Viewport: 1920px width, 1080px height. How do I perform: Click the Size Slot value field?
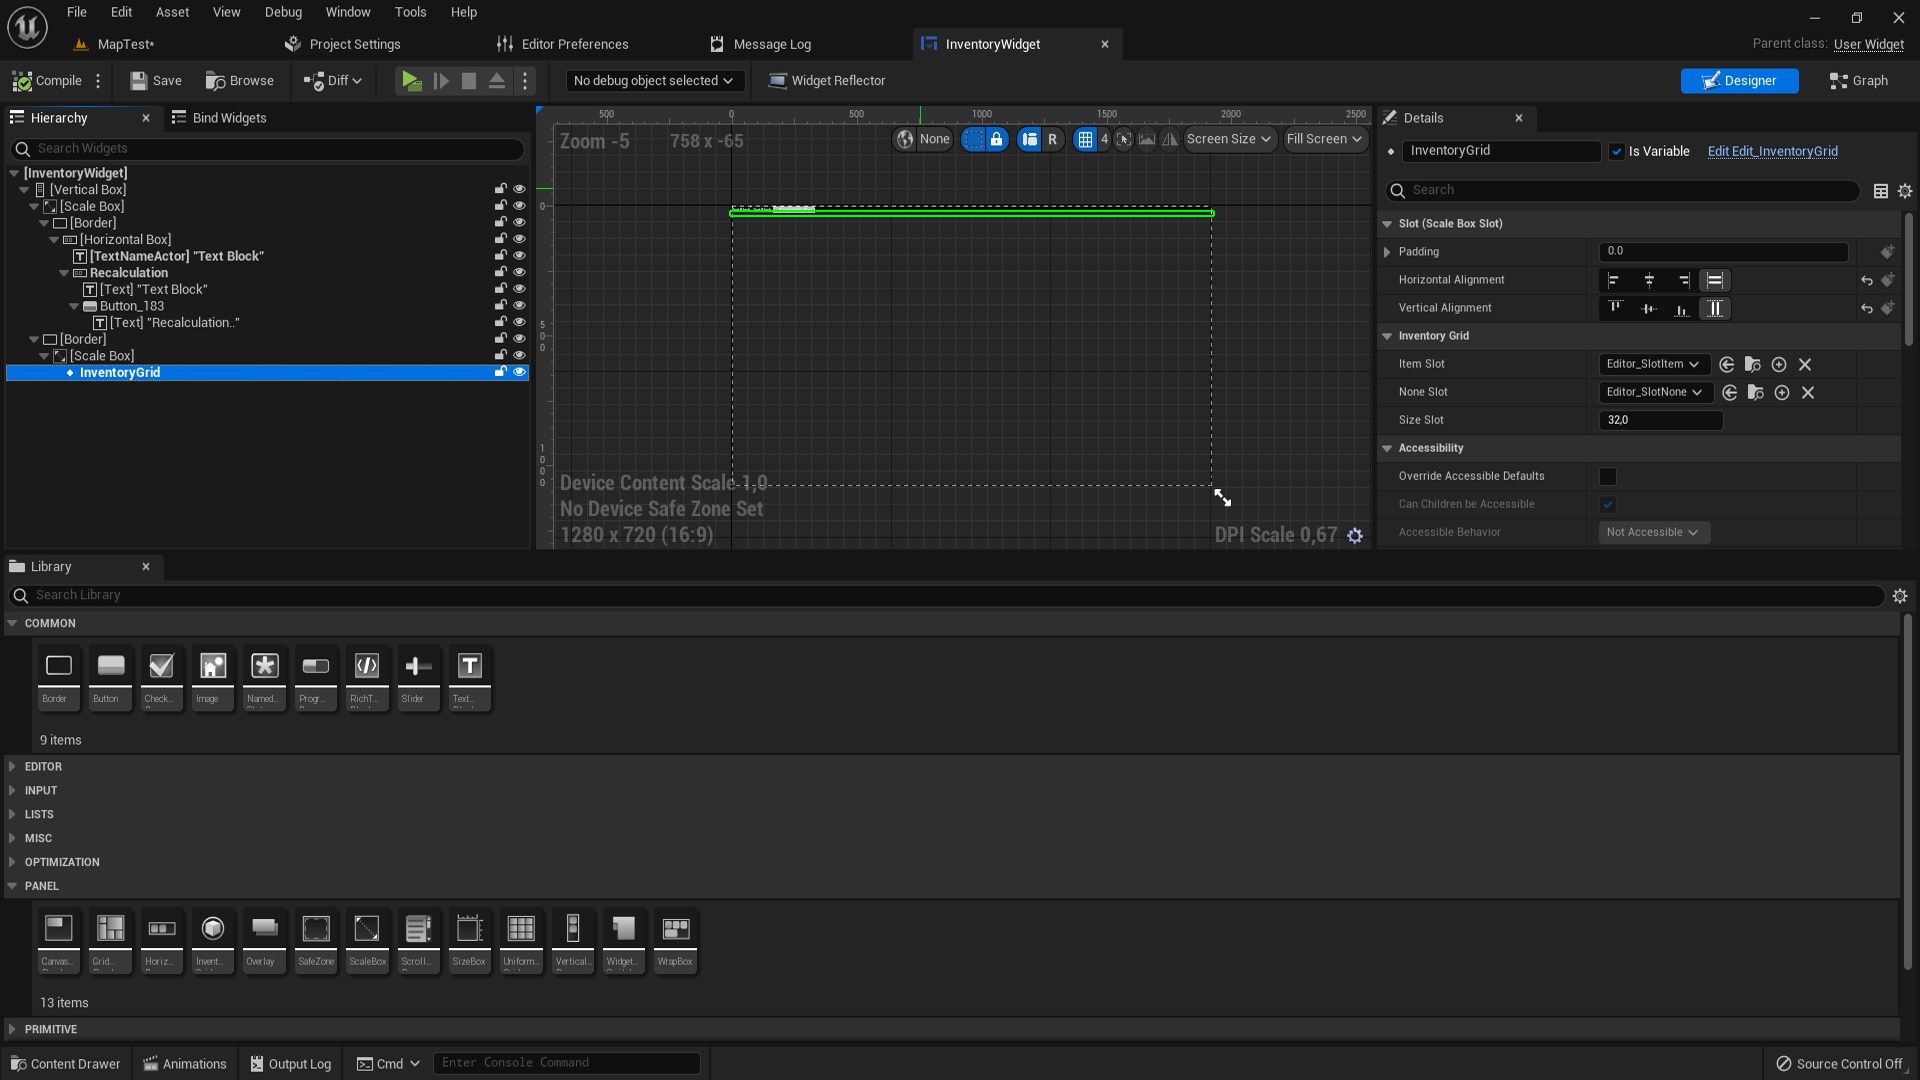click(1660, 421)
